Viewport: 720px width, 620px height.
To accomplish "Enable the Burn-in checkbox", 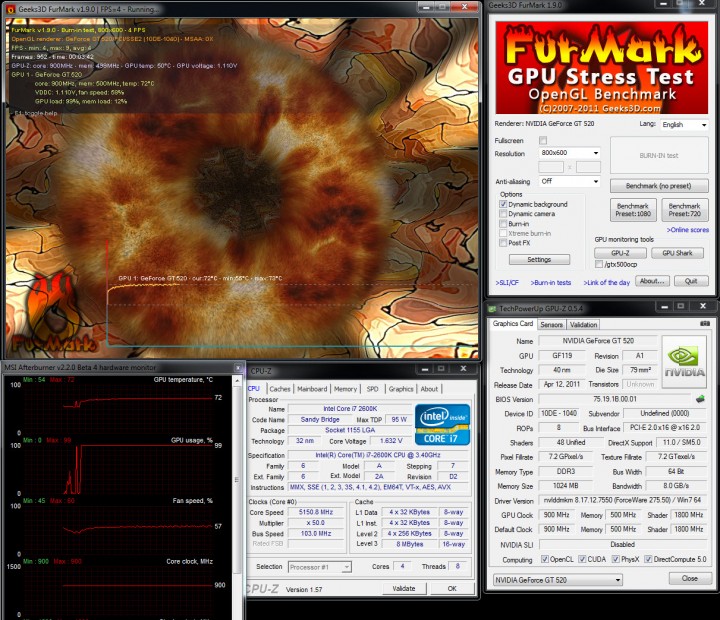I will click(503, 224).
